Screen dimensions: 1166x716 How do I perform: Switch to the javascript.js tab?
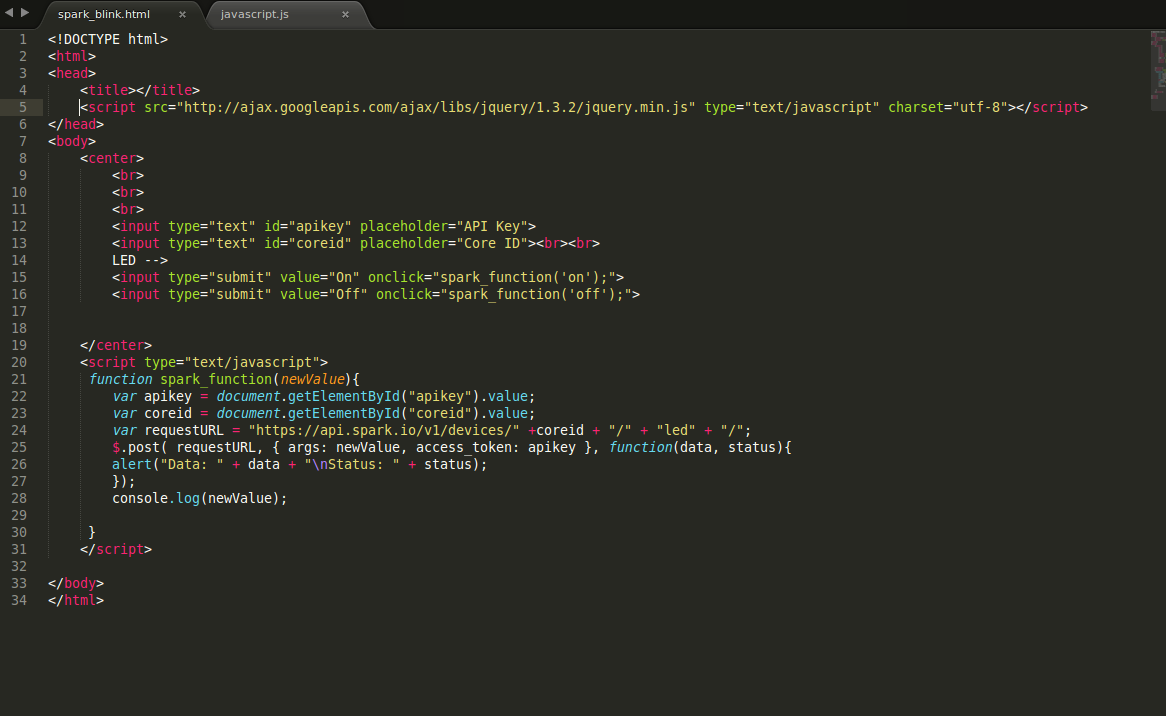tap(254, 14)
